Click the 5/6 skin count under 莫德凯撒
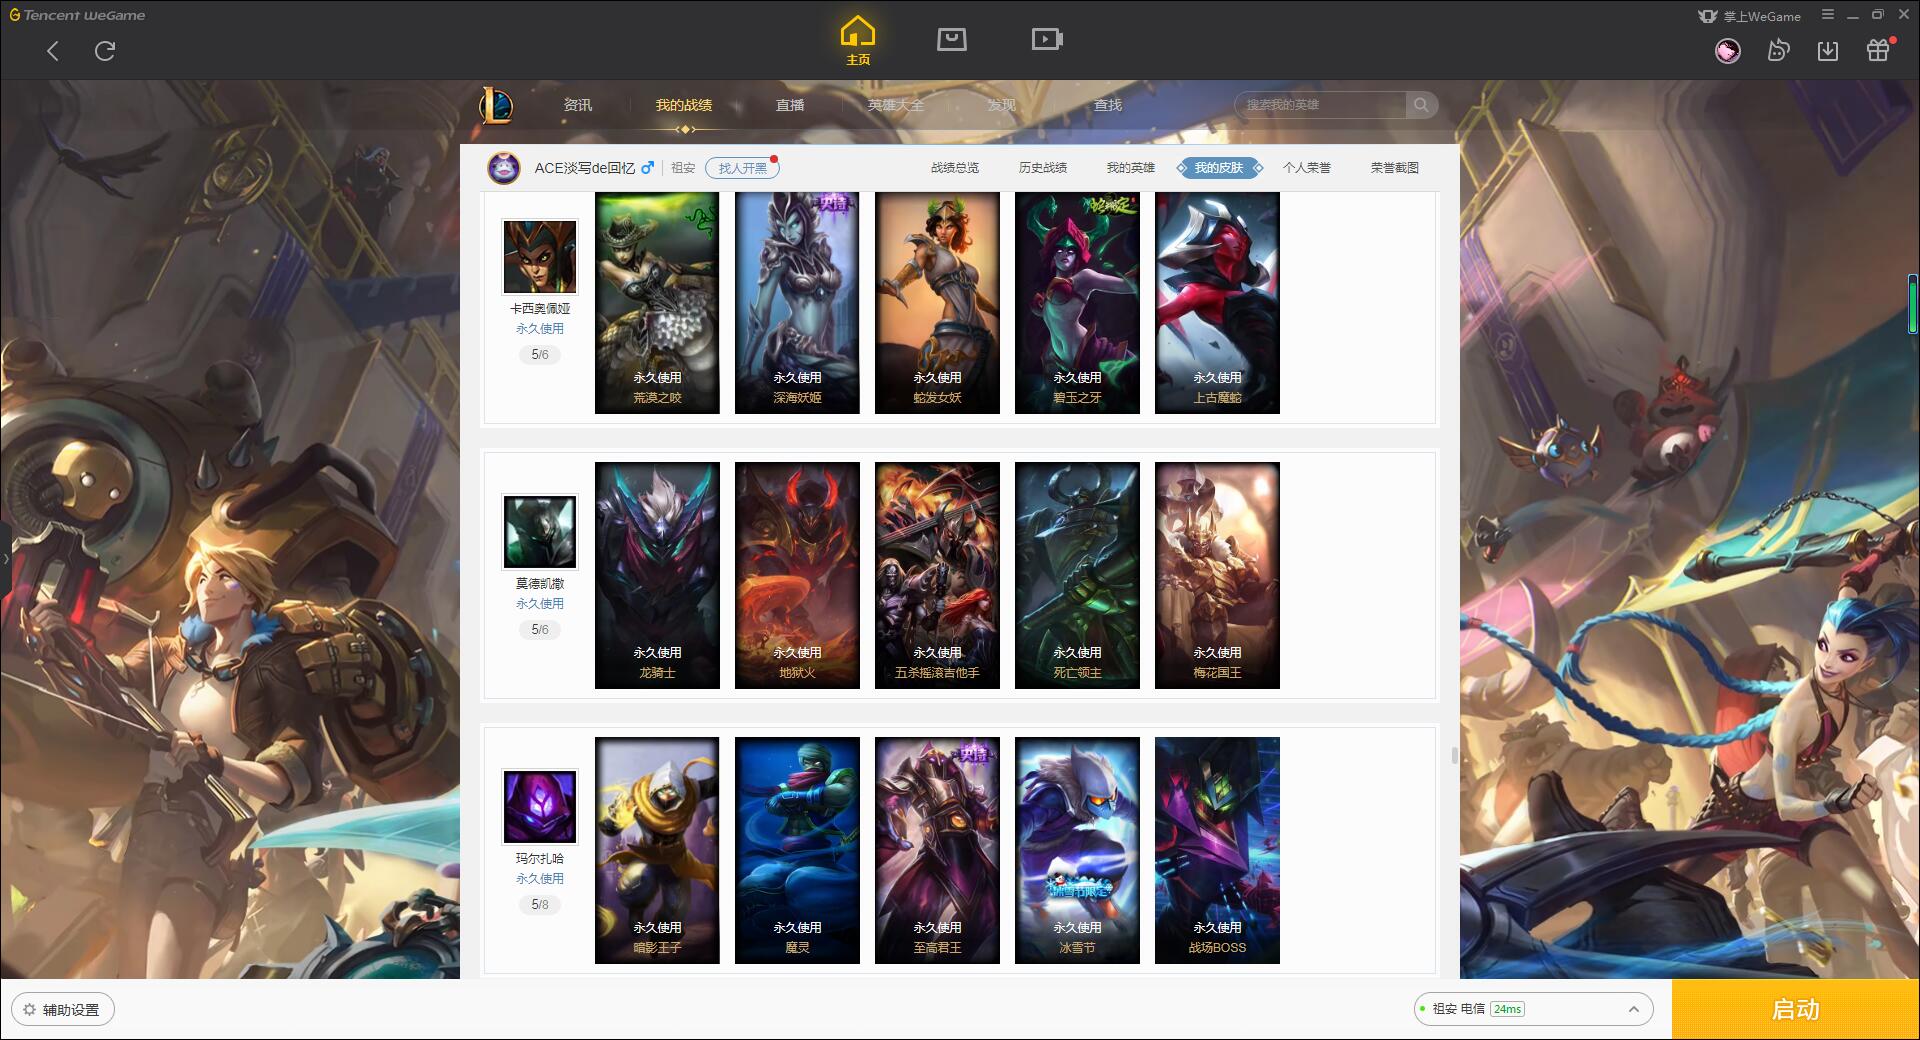The height and width of the screenshot is (1040, 1920). coord(540,629)
